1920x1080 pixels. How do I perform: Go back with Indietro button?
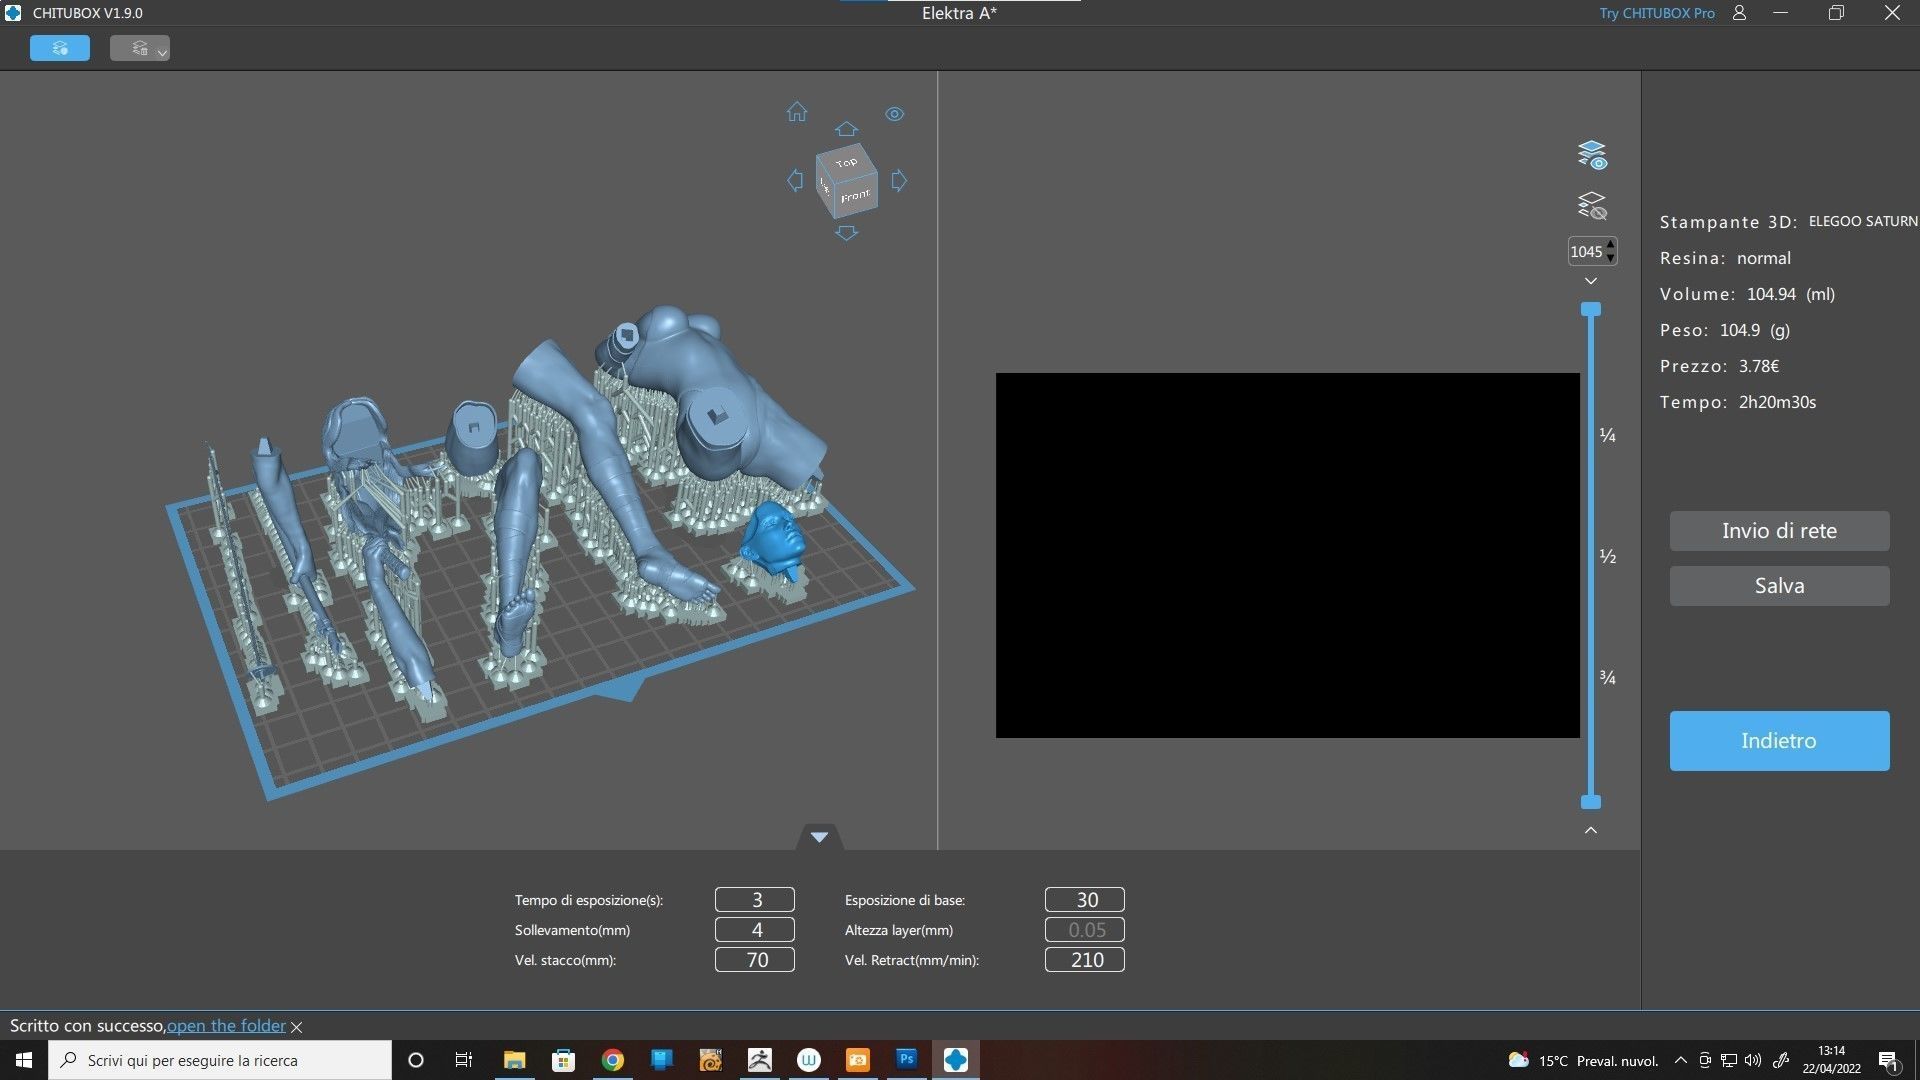point(1778,741)
